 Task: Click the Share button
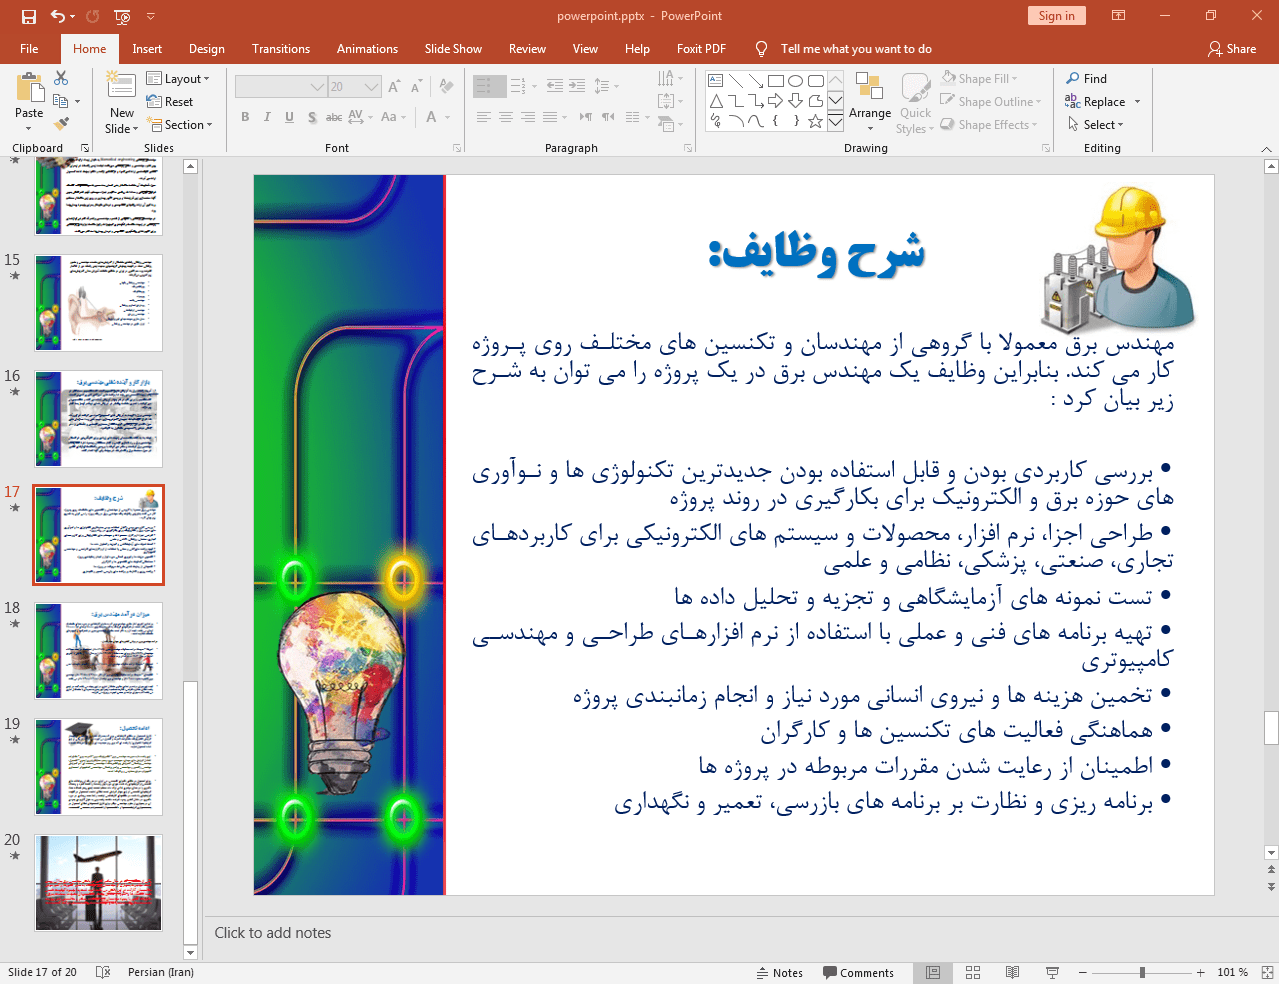pyautogui.click(x=1232, y=49)
